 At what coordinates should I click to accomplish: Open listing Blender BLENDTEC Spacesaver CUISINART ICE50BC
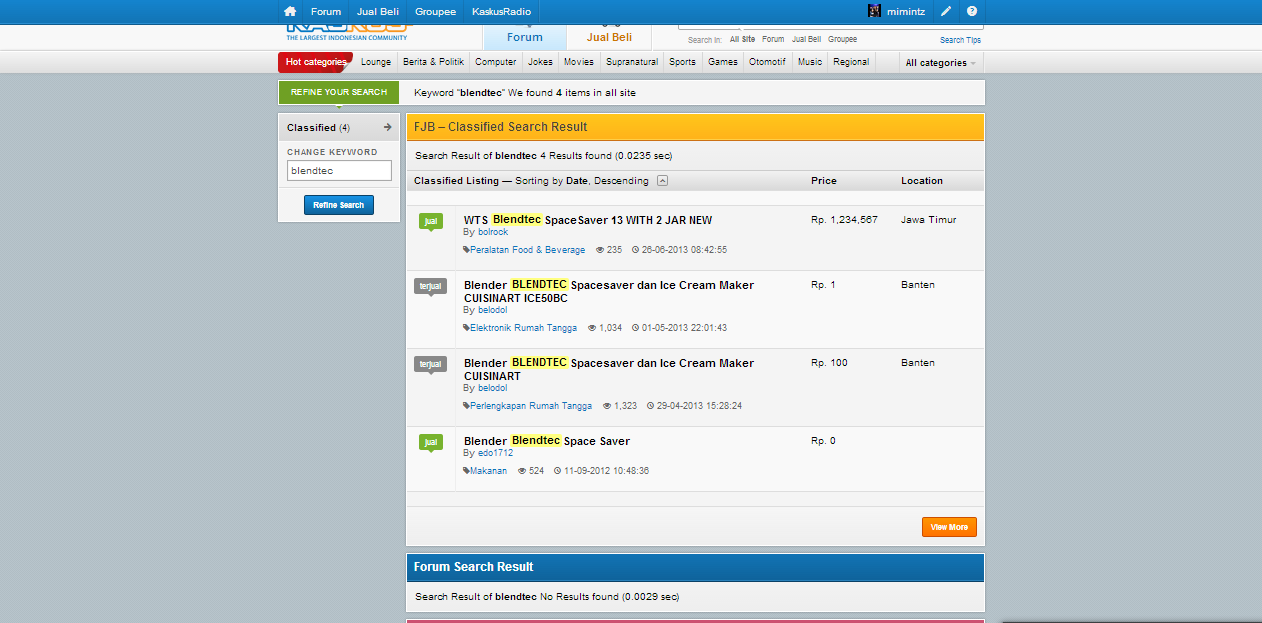[x=609, y=291]
